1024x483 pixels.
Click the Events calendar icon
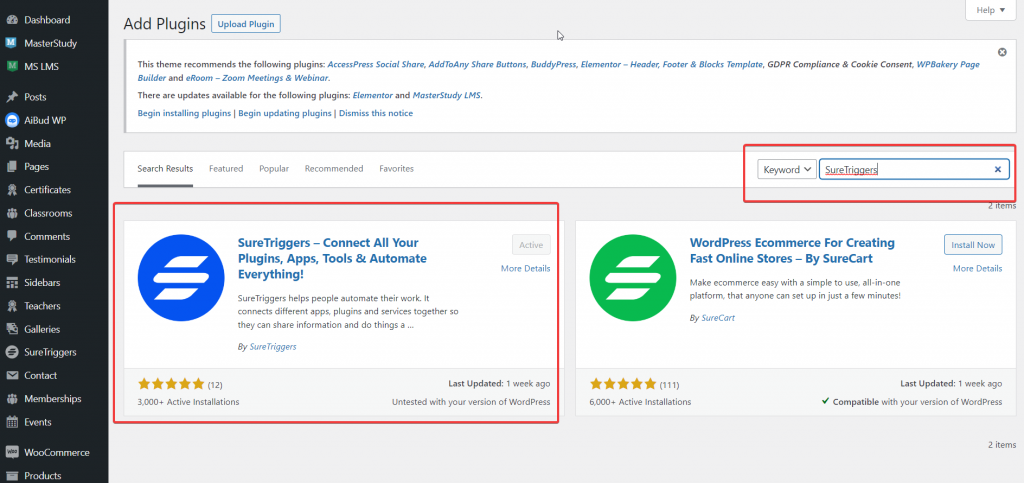point(12,422)
